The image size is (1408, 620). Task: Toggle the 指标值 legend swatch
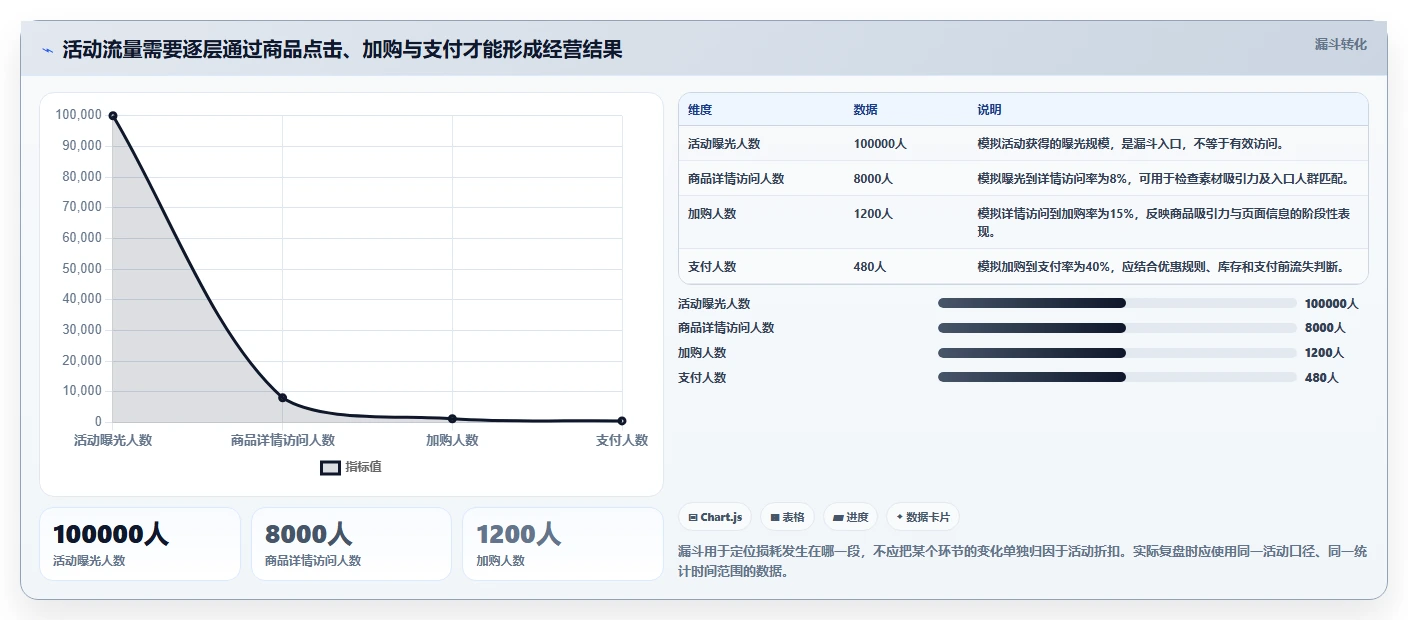[330, 467]
